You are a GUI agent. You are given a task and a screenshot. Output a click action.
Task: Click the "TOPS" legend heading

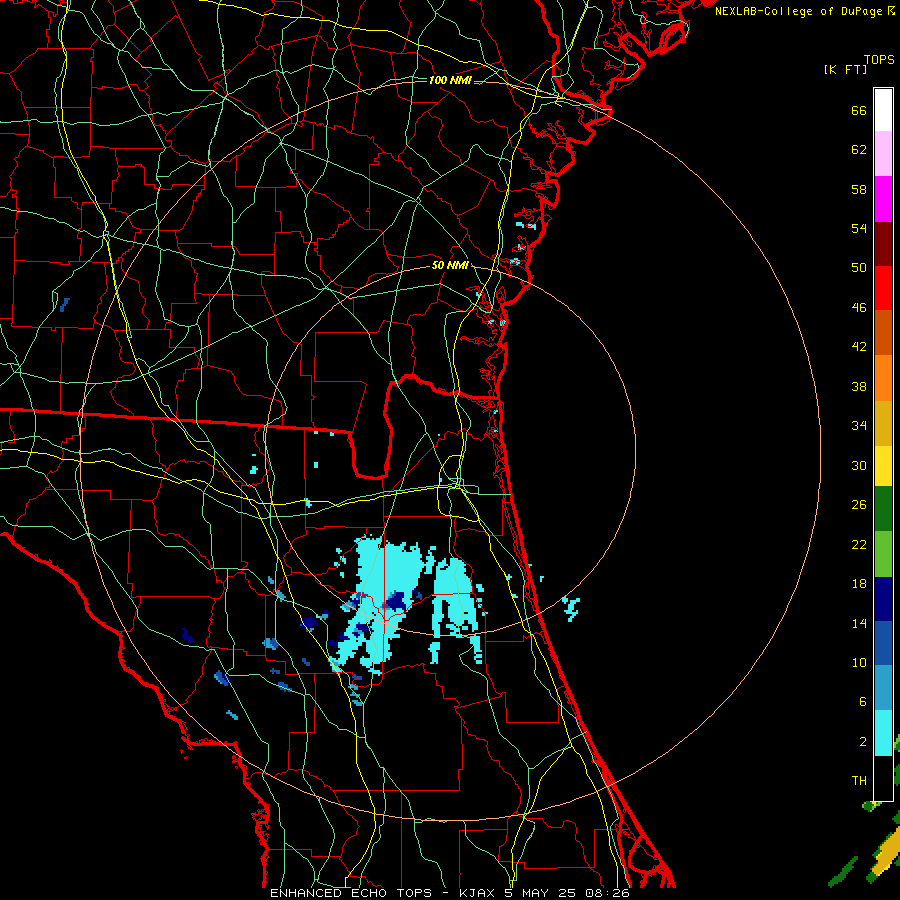pyautogui.click(x=879, y=60)
